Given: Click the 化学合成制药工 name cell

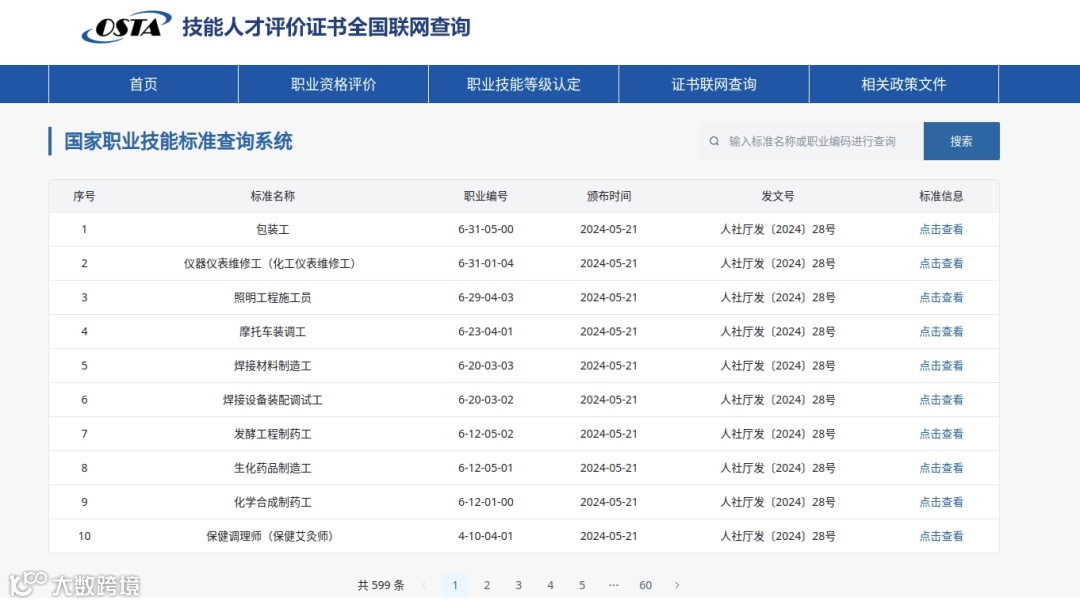Looking at the screenshot, I should pyautogui.click(x=273, y=502).
